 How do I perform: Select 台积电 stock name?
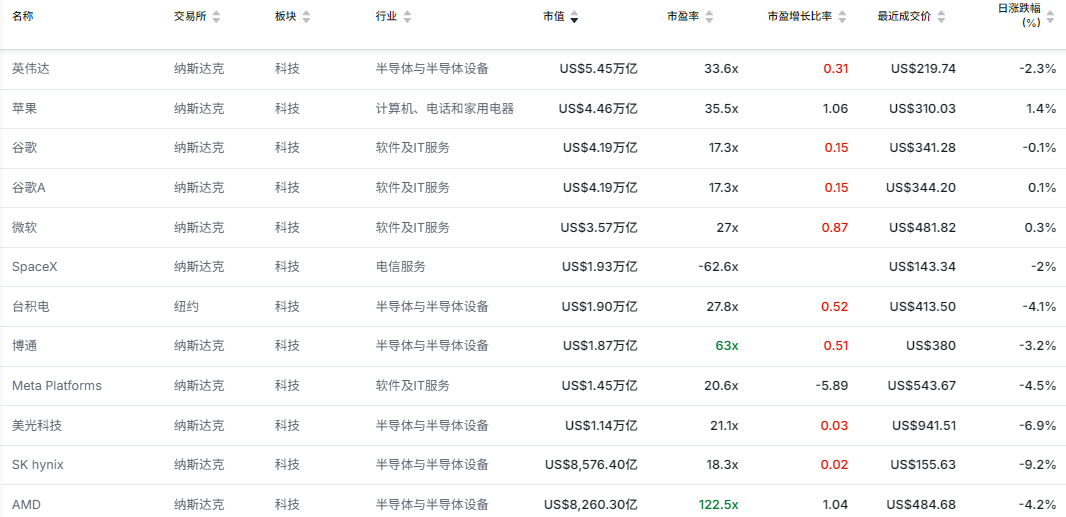tap(31, 307)
